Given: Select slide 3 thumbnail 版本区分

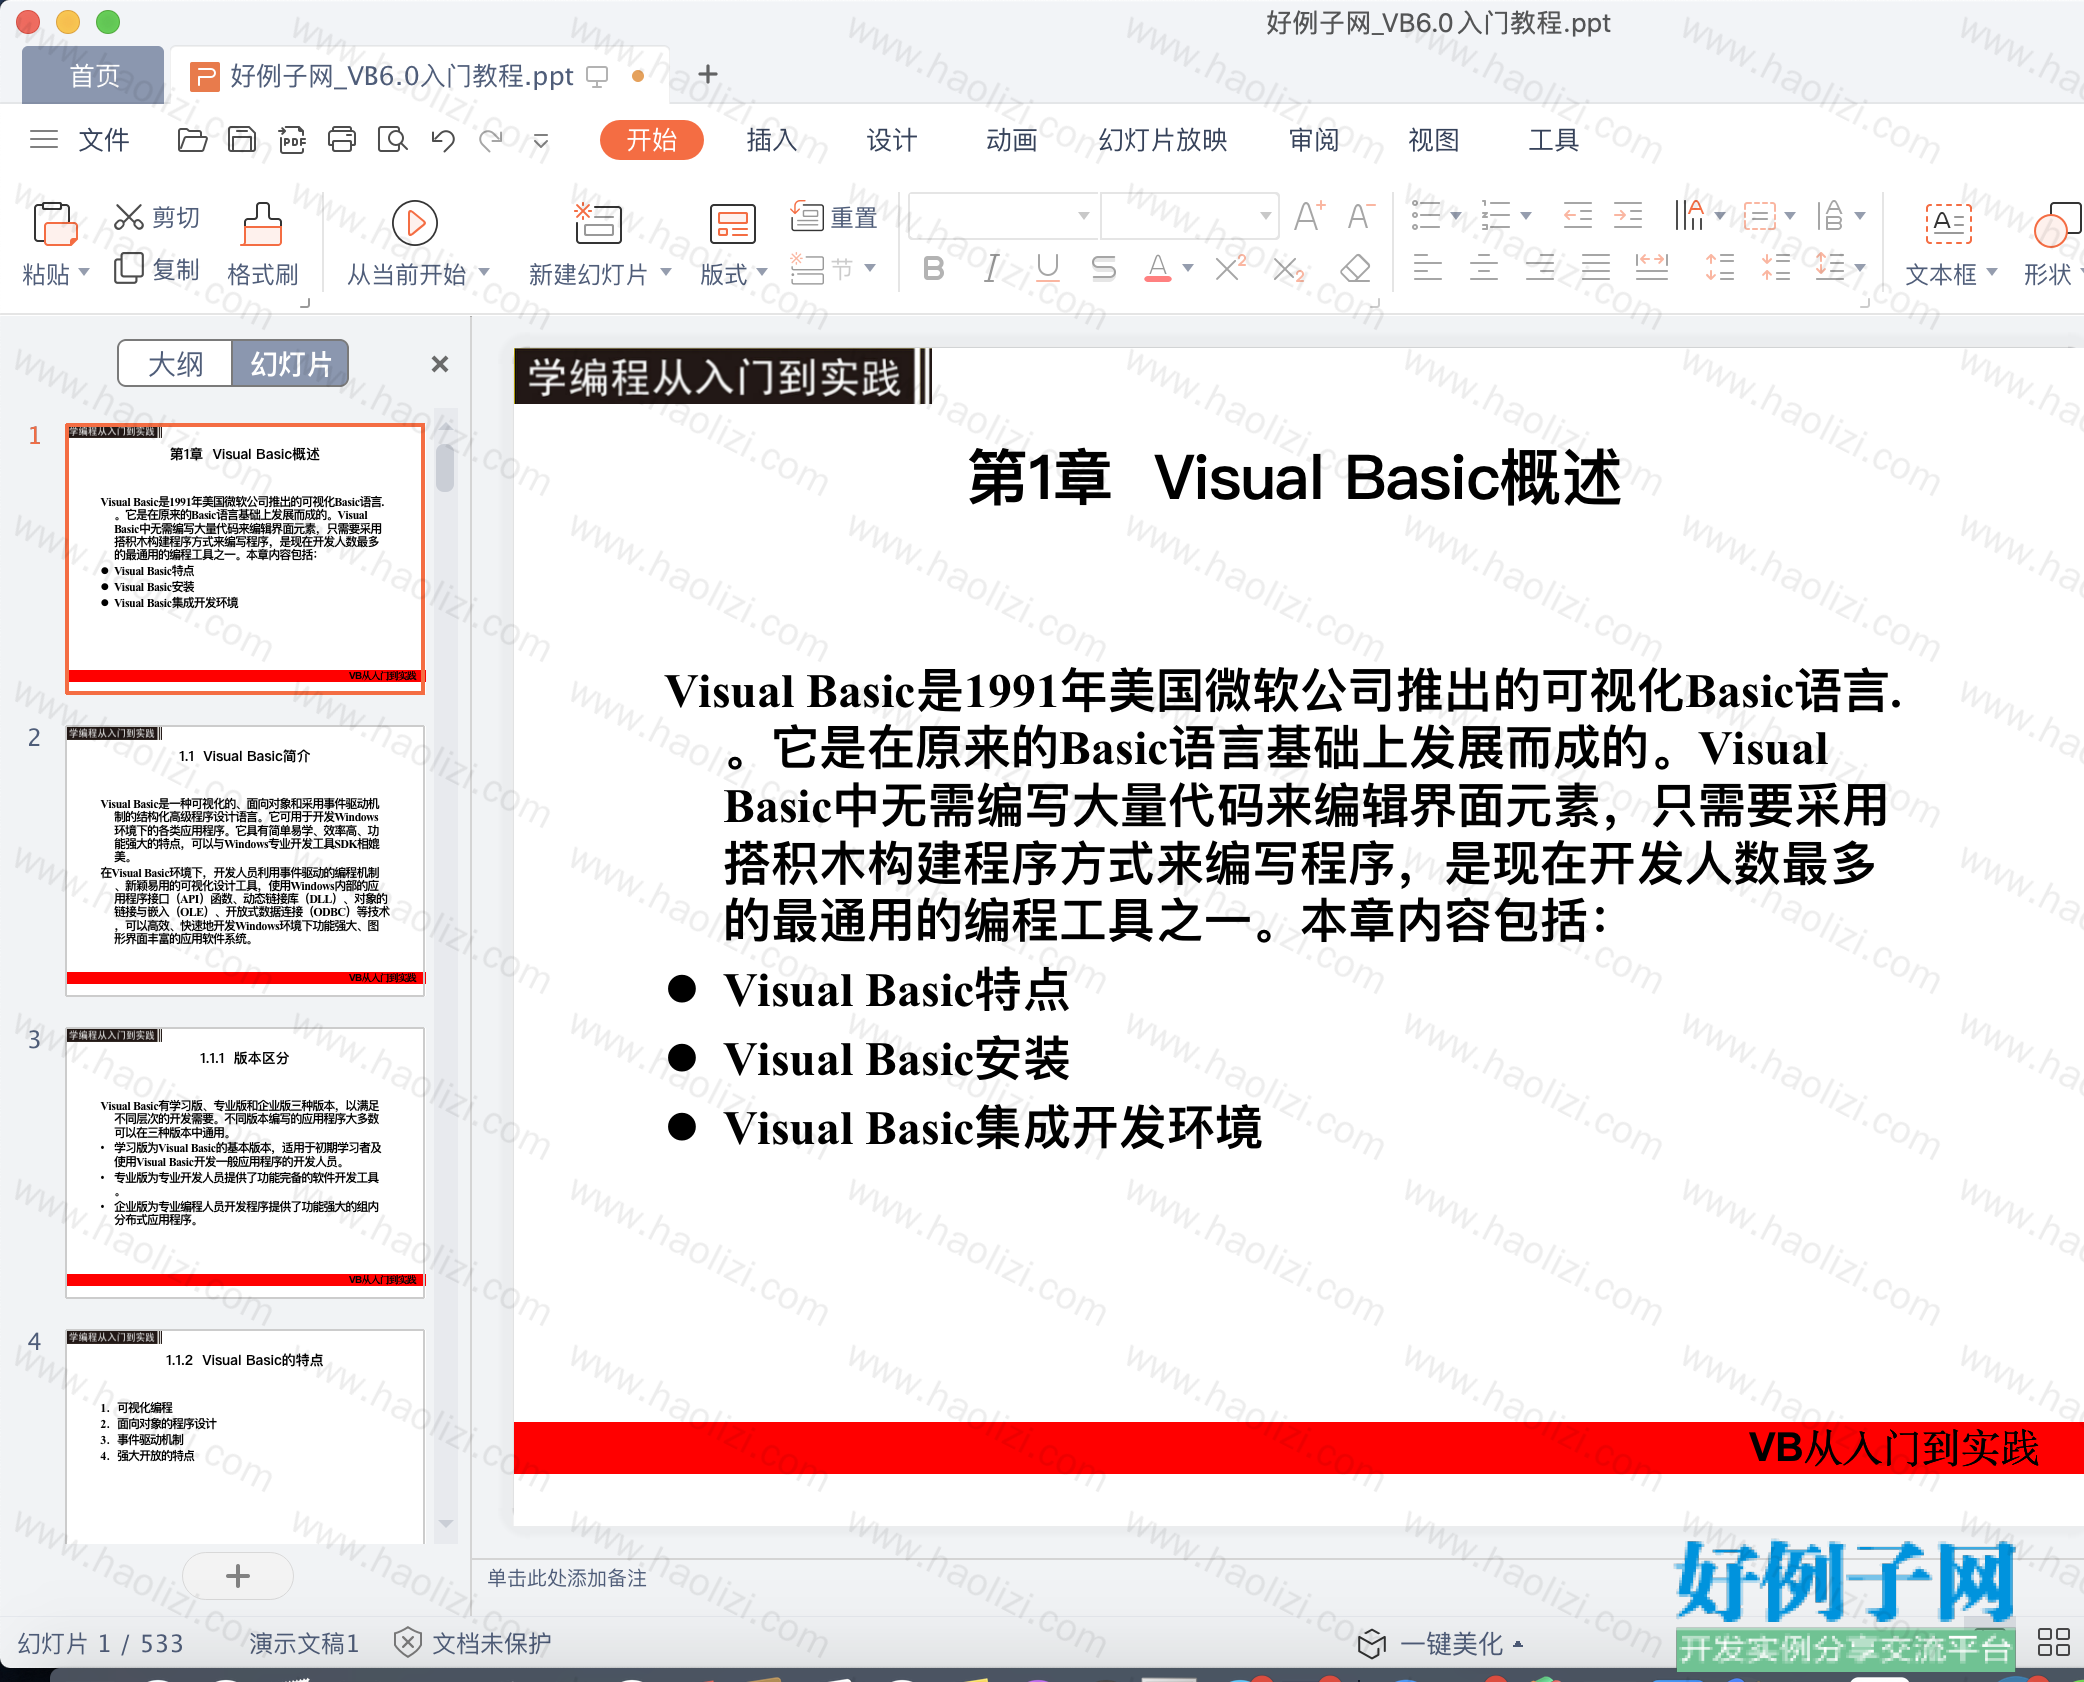Looking at the screenshot, I should pyautogui.click(x=245, y=1161).
